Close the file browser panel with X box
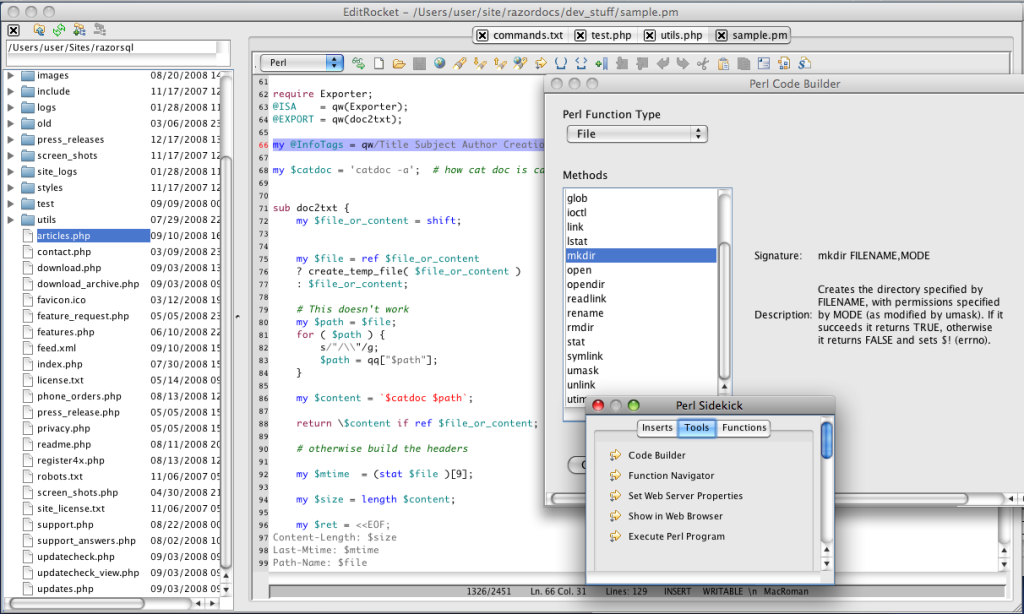Viewport: 1024px width, 614px height. 14,30
